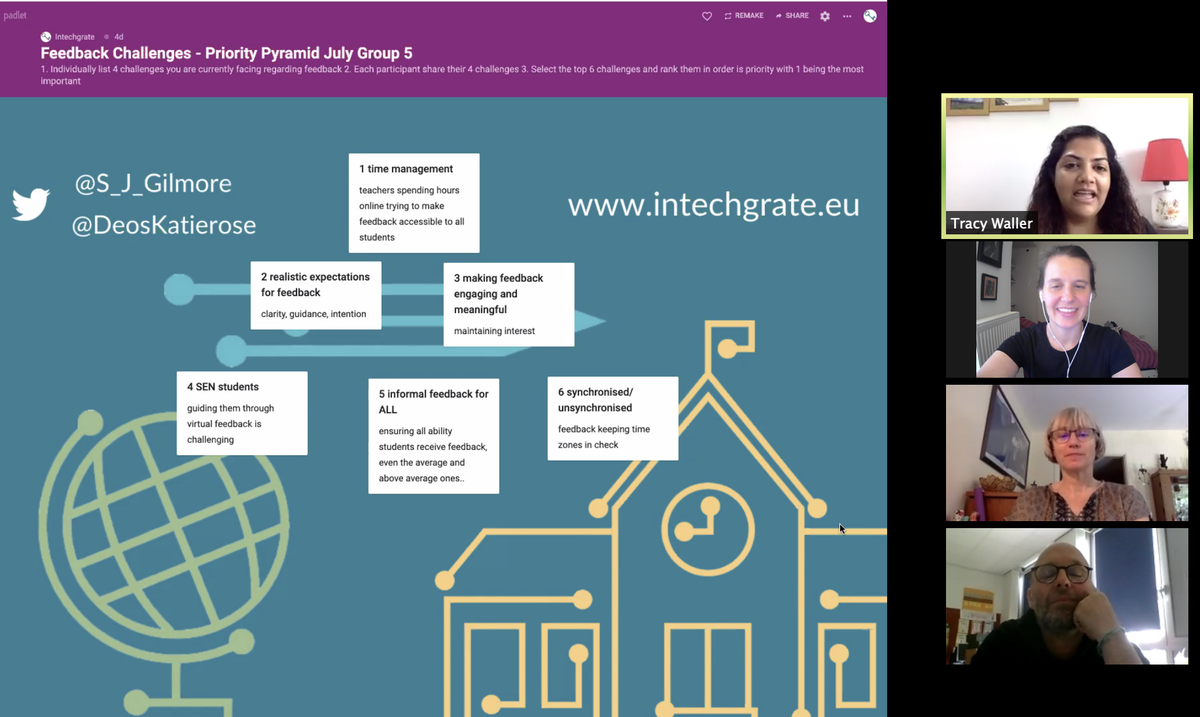Select Tracy Waller's video tile
This screenshot has width=1200, height=717.
point(1067,166)
